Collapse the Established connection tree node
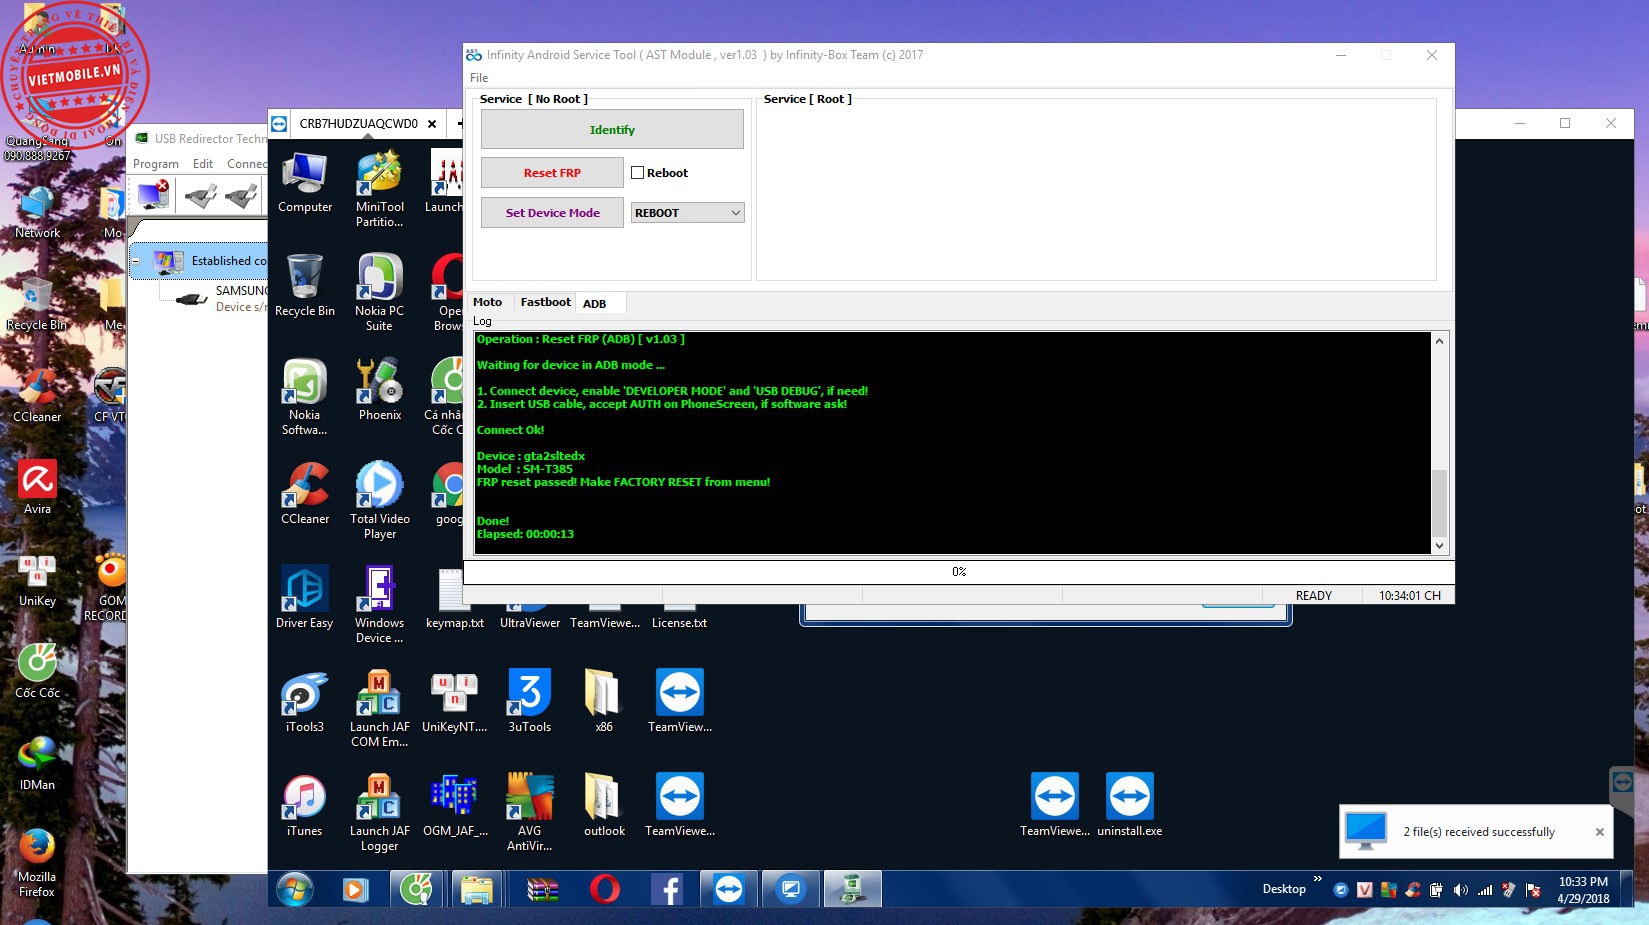 (136, 261)
